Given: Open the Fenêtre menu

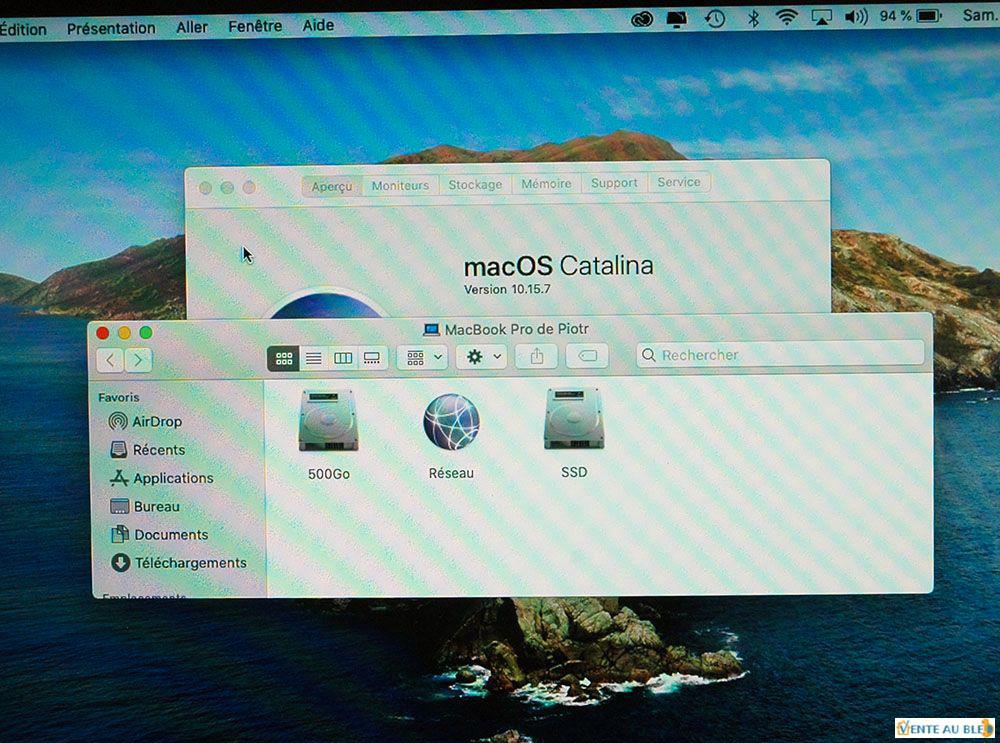Looking at the screenshot, I should coord(255,26).
